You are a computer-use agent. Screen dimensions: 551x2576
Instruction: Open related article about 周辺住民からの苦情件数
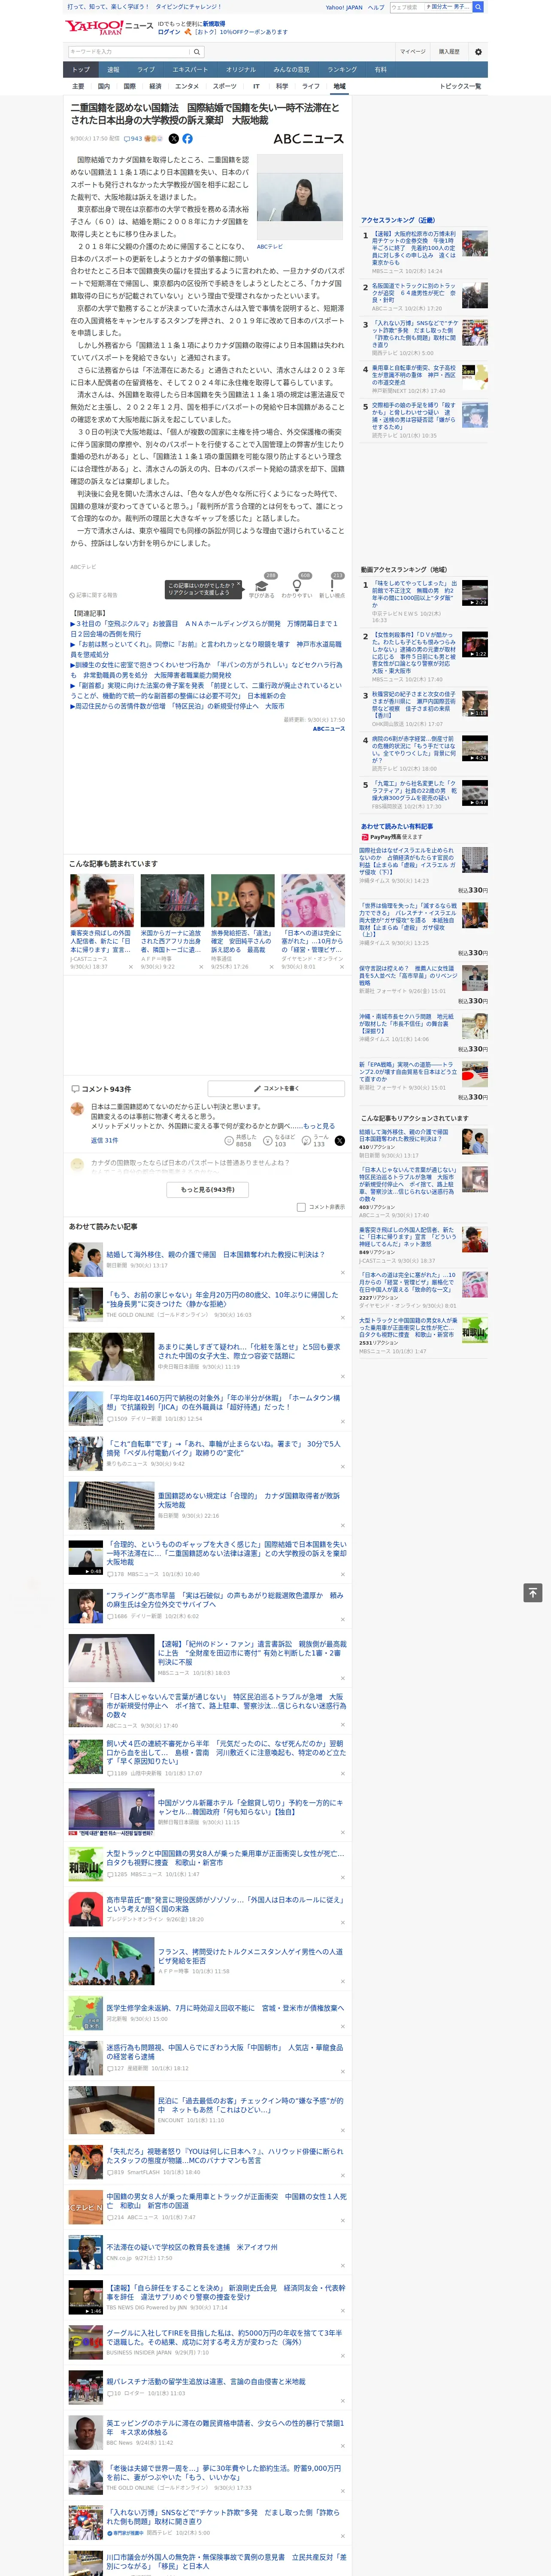pos(177,706)
